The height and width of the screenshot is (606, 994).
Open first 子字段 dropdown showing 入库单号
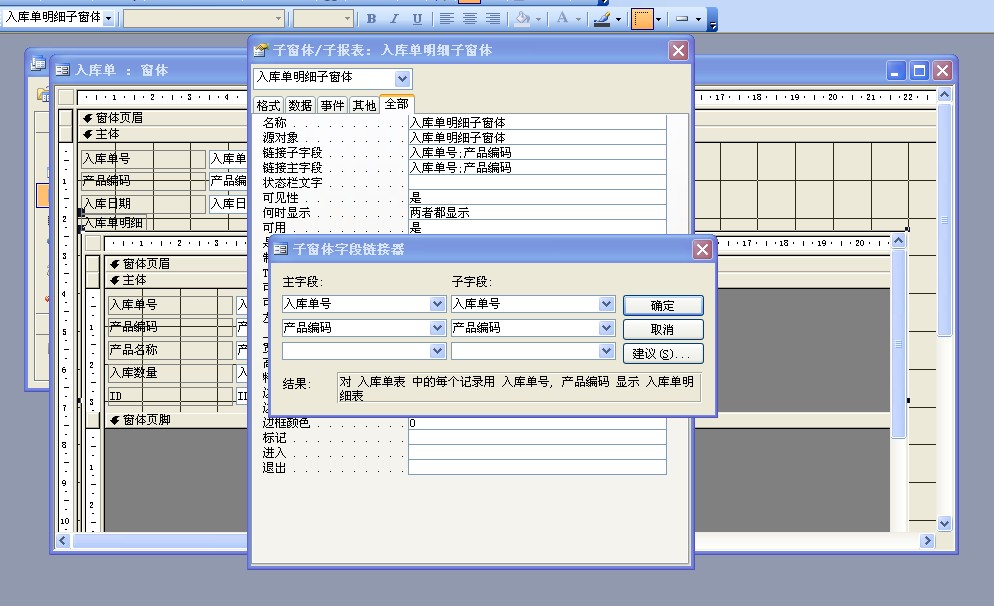[607, 304]
